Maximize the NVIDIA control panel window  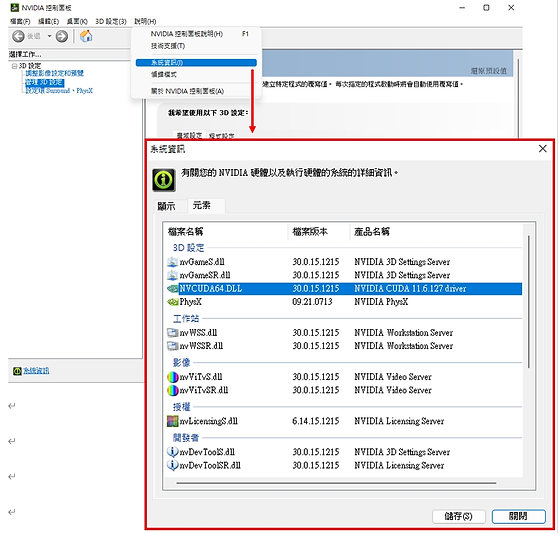486,7
